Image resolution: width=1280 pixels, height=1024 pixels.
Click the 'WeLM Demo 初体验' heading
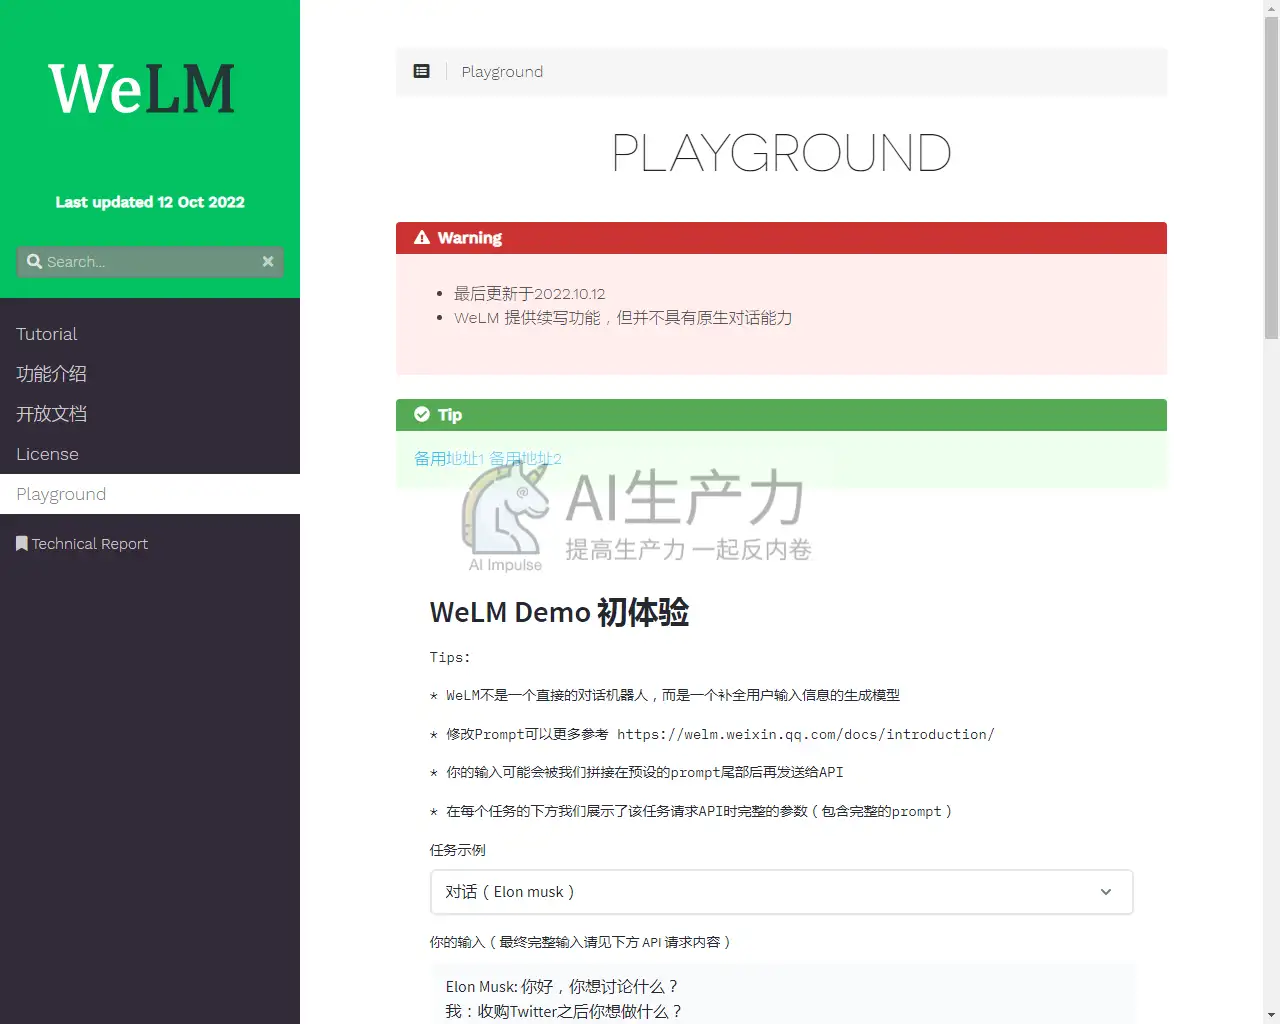(559, 612)
